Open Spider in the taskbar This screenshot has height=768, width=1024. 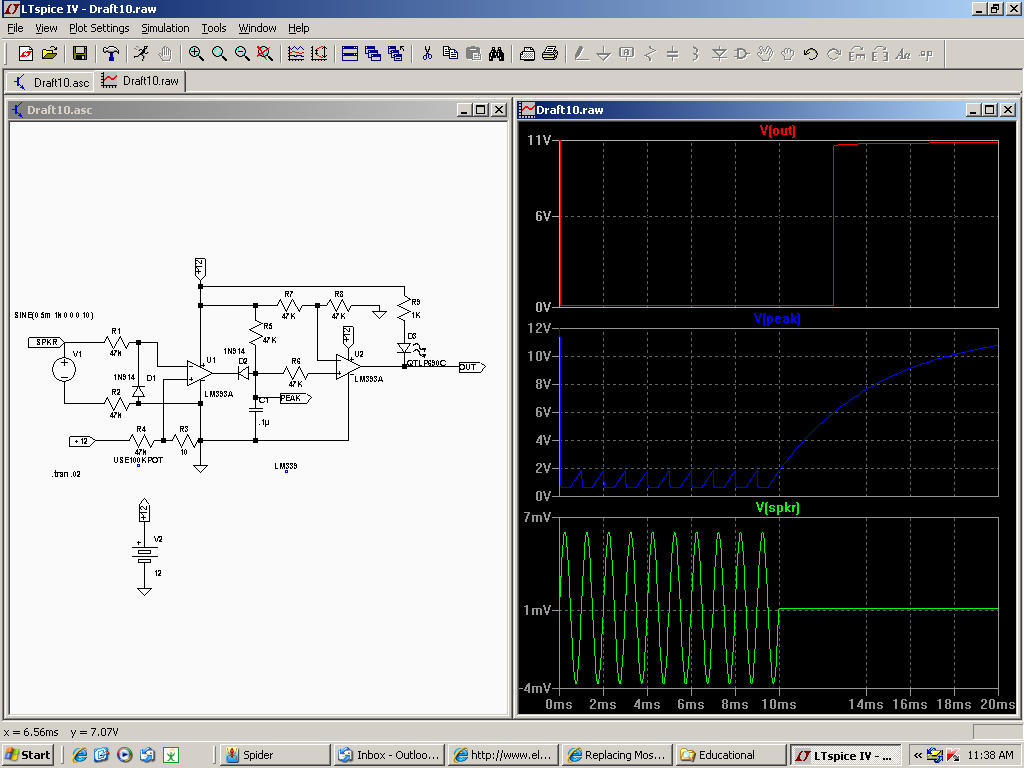[274, 755]
